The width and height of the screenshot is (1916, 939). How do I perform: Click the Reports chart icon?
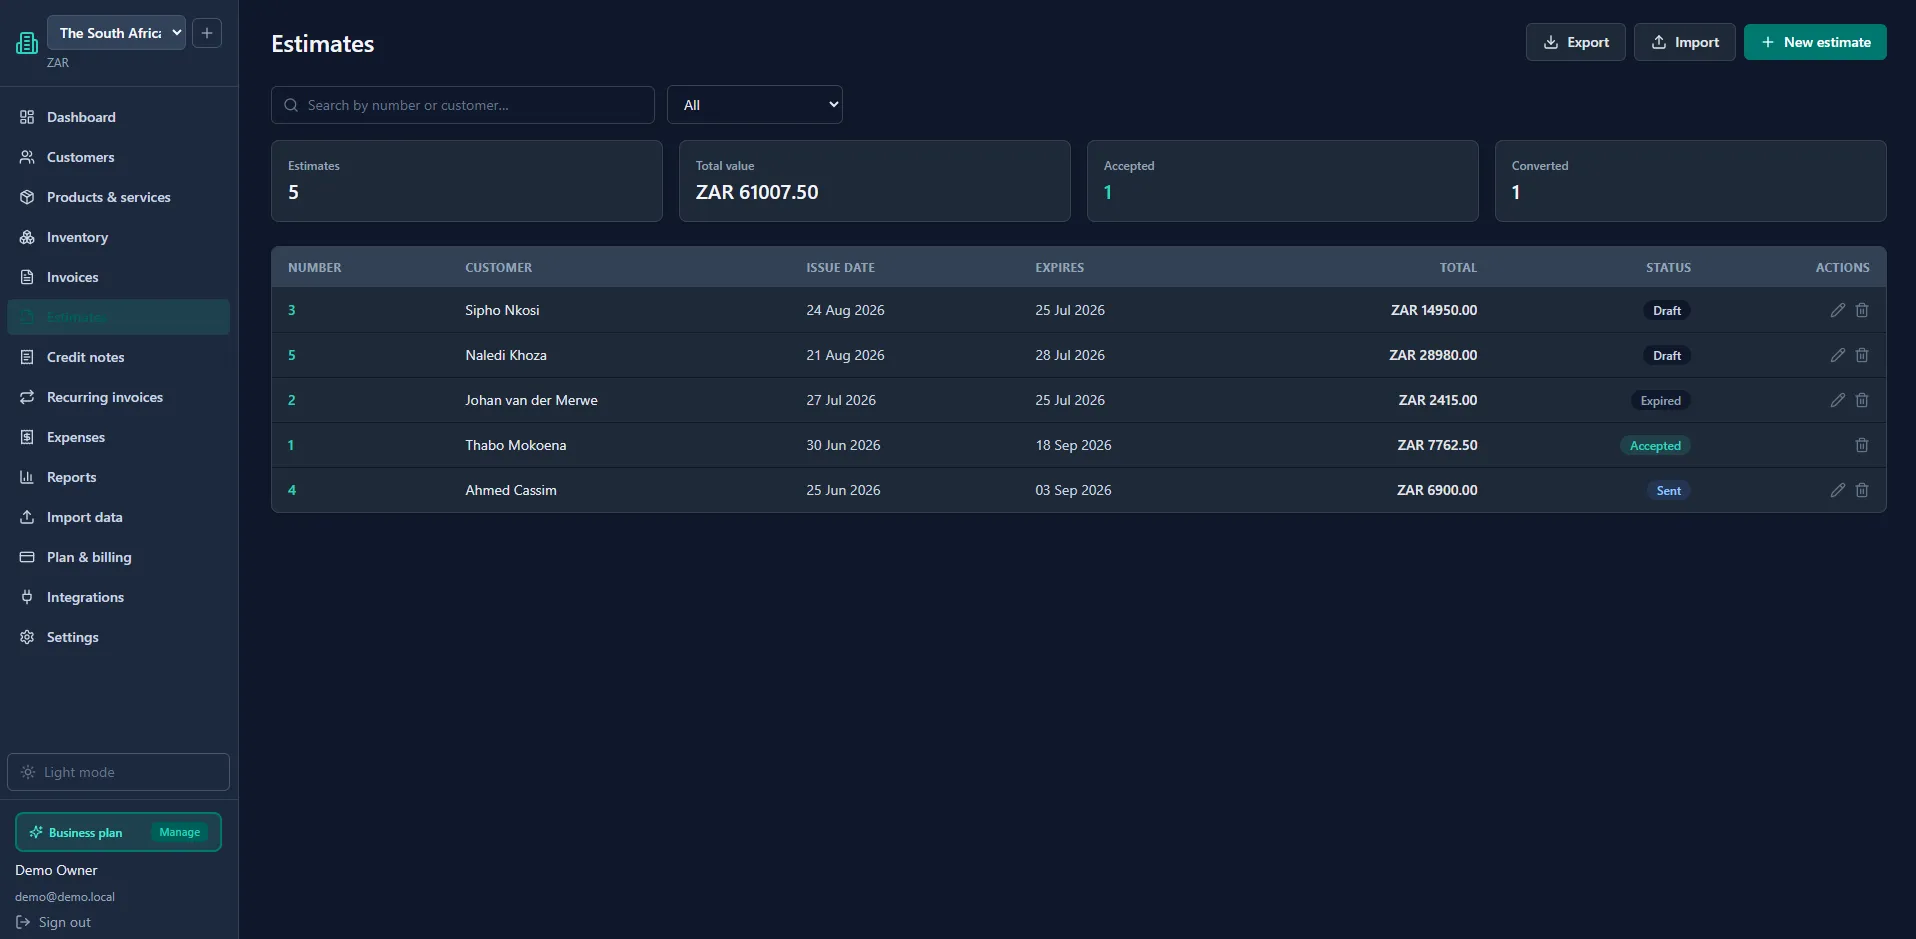pos(27,477)
